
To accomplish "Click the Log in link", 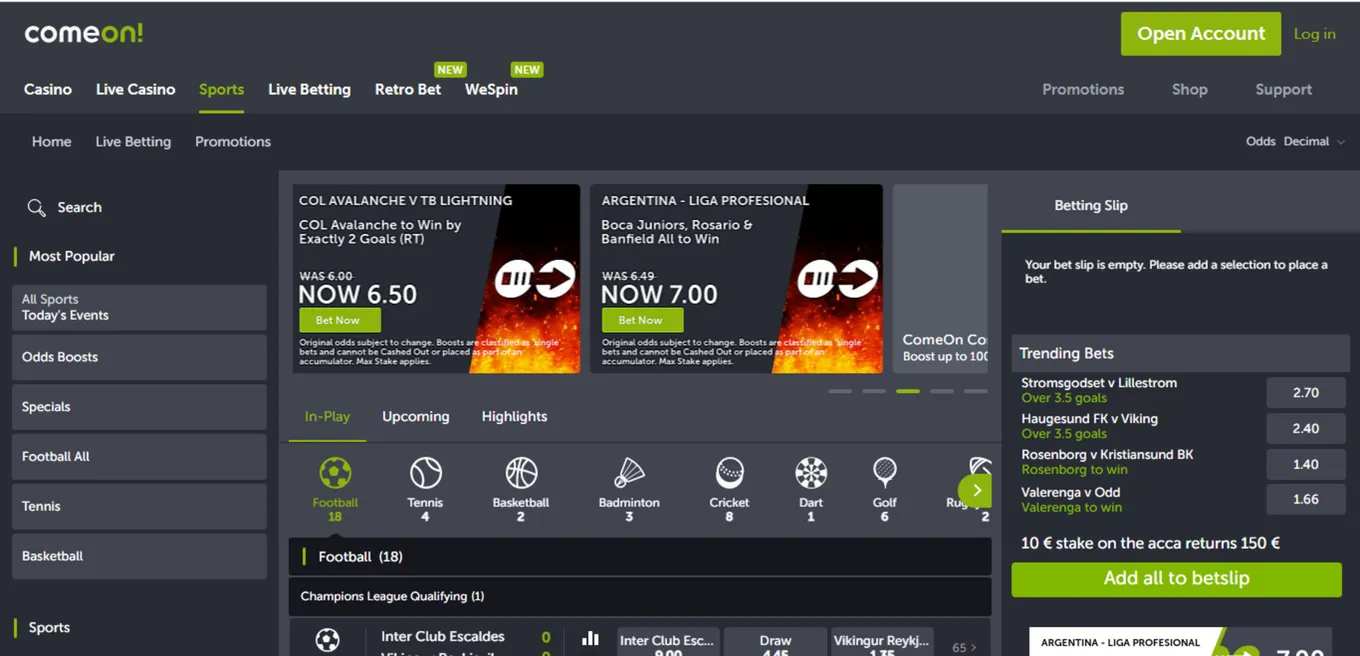I will [x=1314, y=33].
